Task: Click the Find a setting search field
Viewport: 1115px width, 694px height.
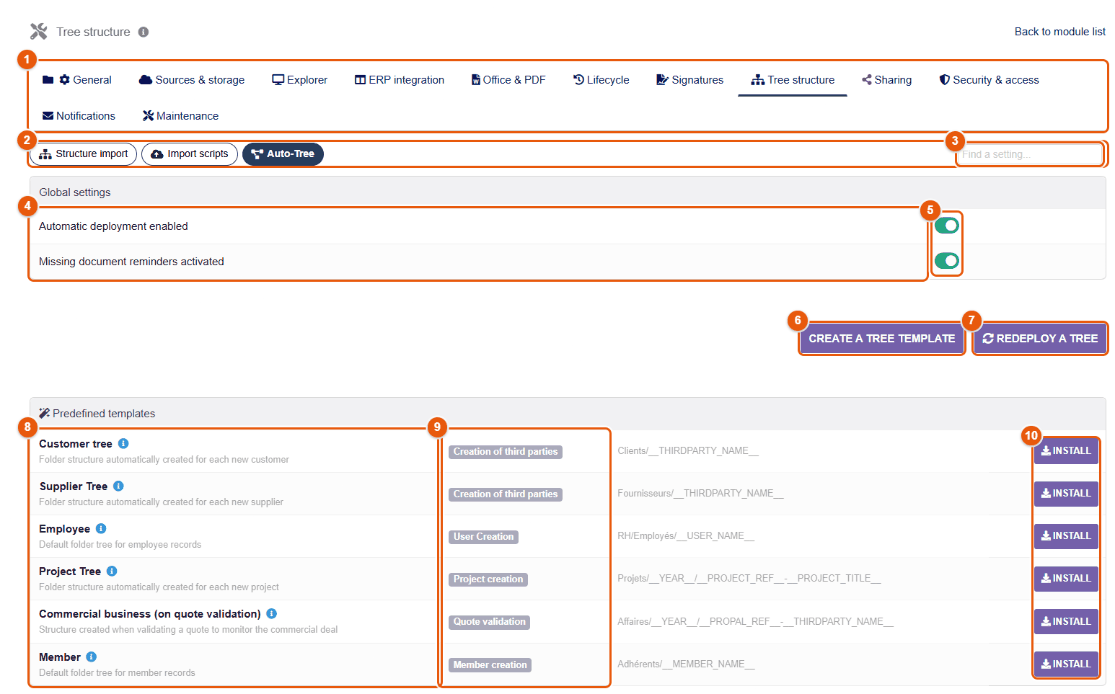Action: tap(1029, 154)
